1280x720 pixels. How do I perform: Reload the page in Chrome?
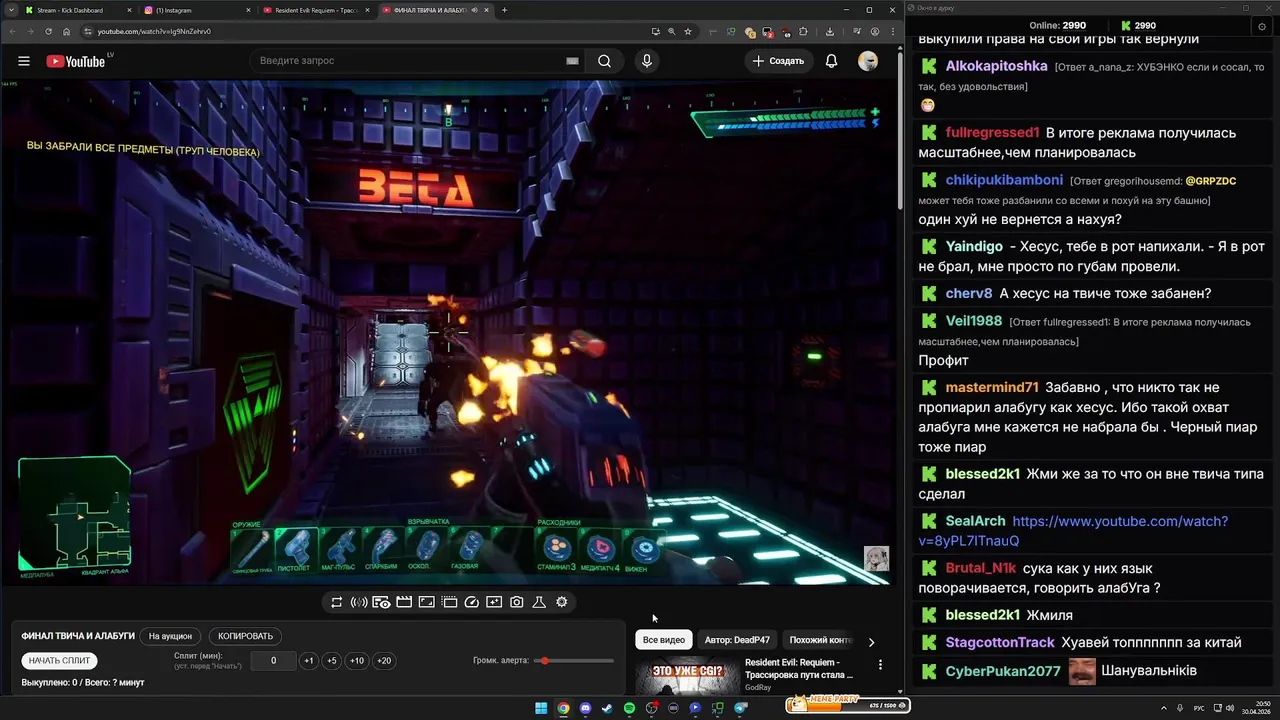pyautogui.click(x=48, y=31)
